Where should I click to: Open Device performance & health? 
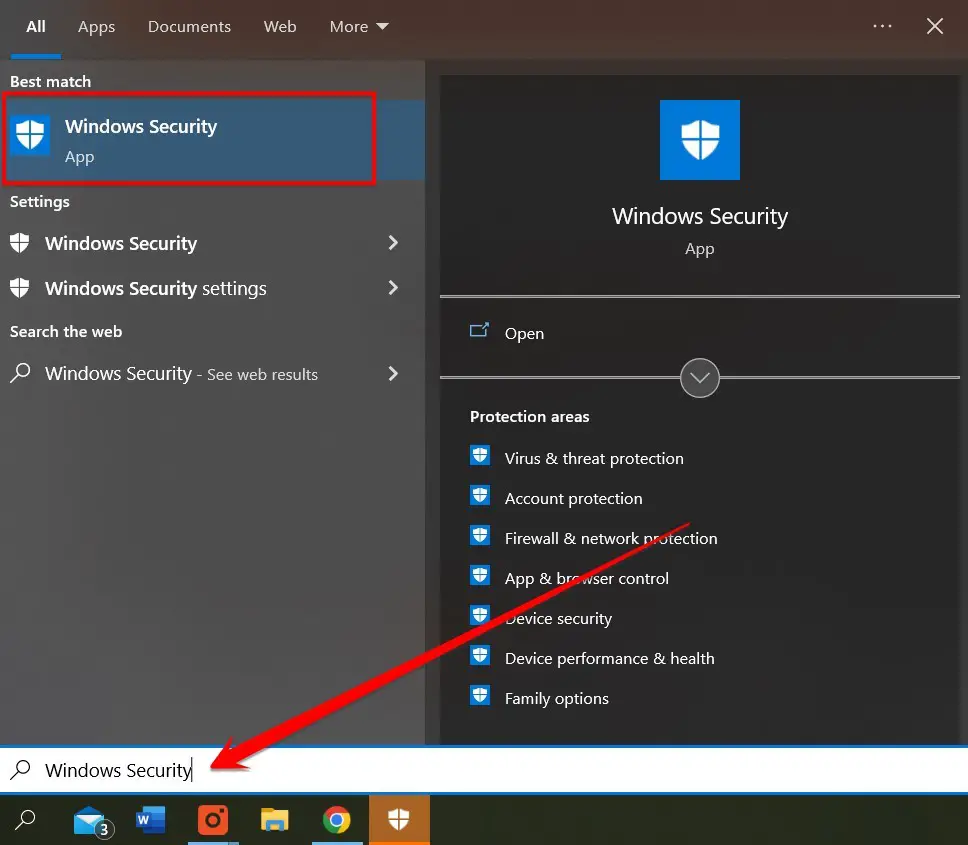609,659
